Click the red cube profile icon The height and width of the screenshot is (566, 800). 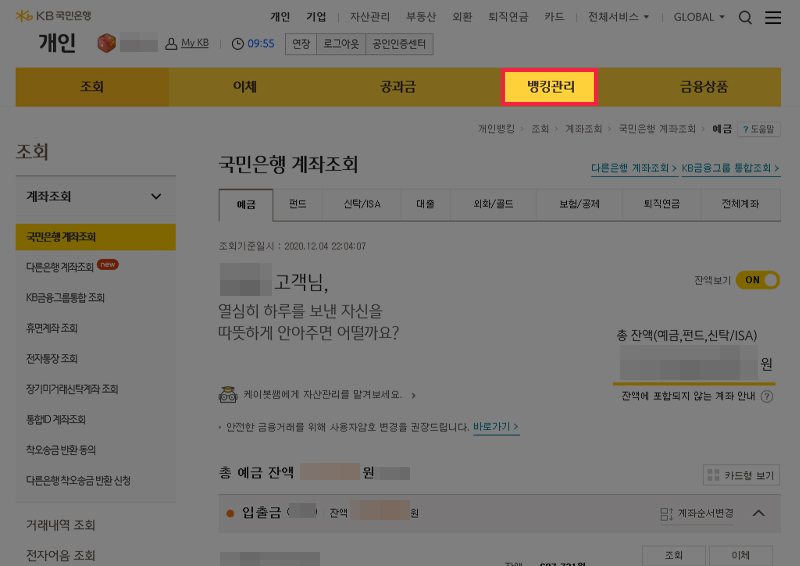(x=106, y=43)
